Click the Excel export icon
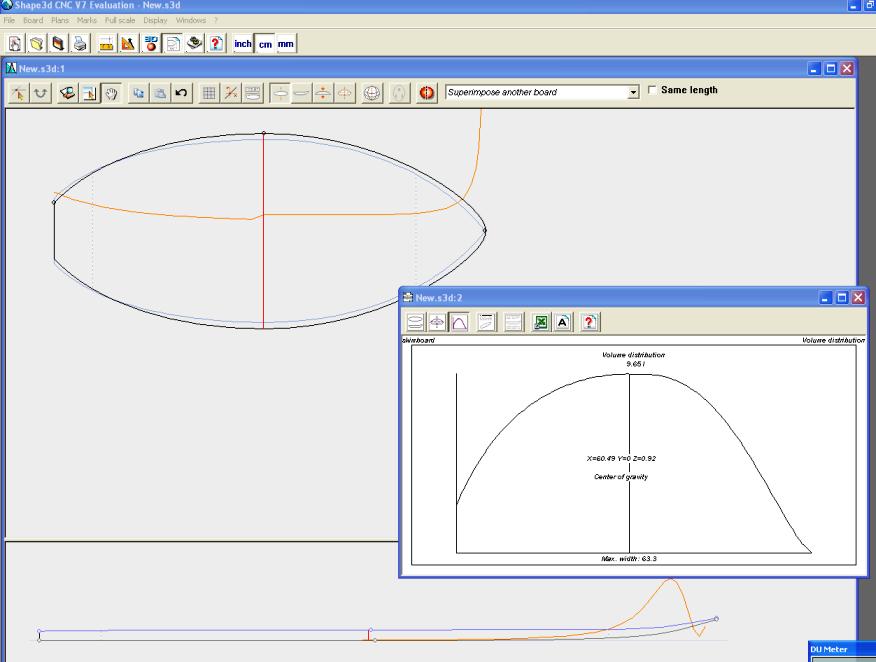The width and height of the screenshot is (876, 662). (540, 322)
